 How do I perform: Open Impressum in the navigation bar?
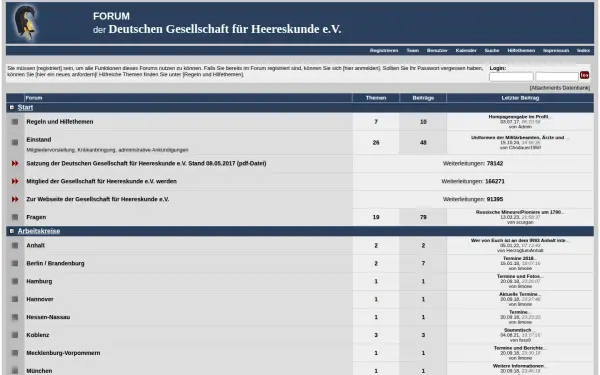(556, 51)
